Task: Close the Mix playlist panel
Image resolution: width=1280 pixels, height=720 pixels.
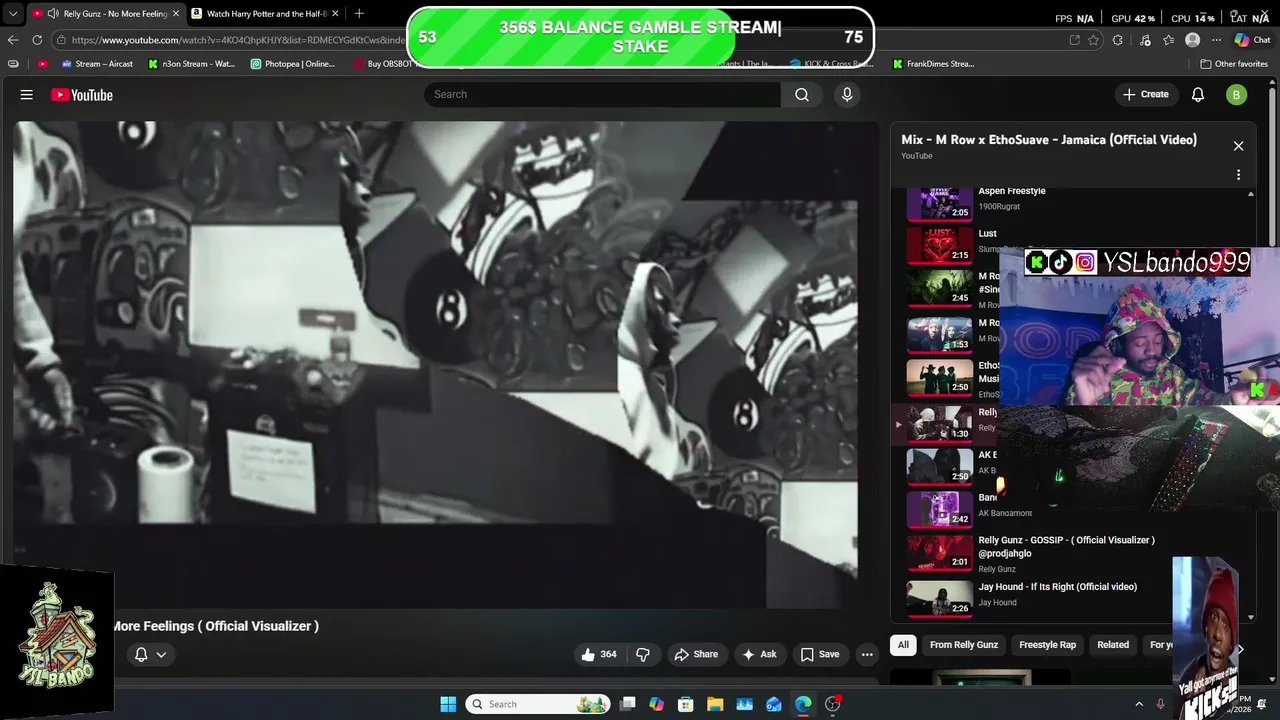Action: point(1238,146)
